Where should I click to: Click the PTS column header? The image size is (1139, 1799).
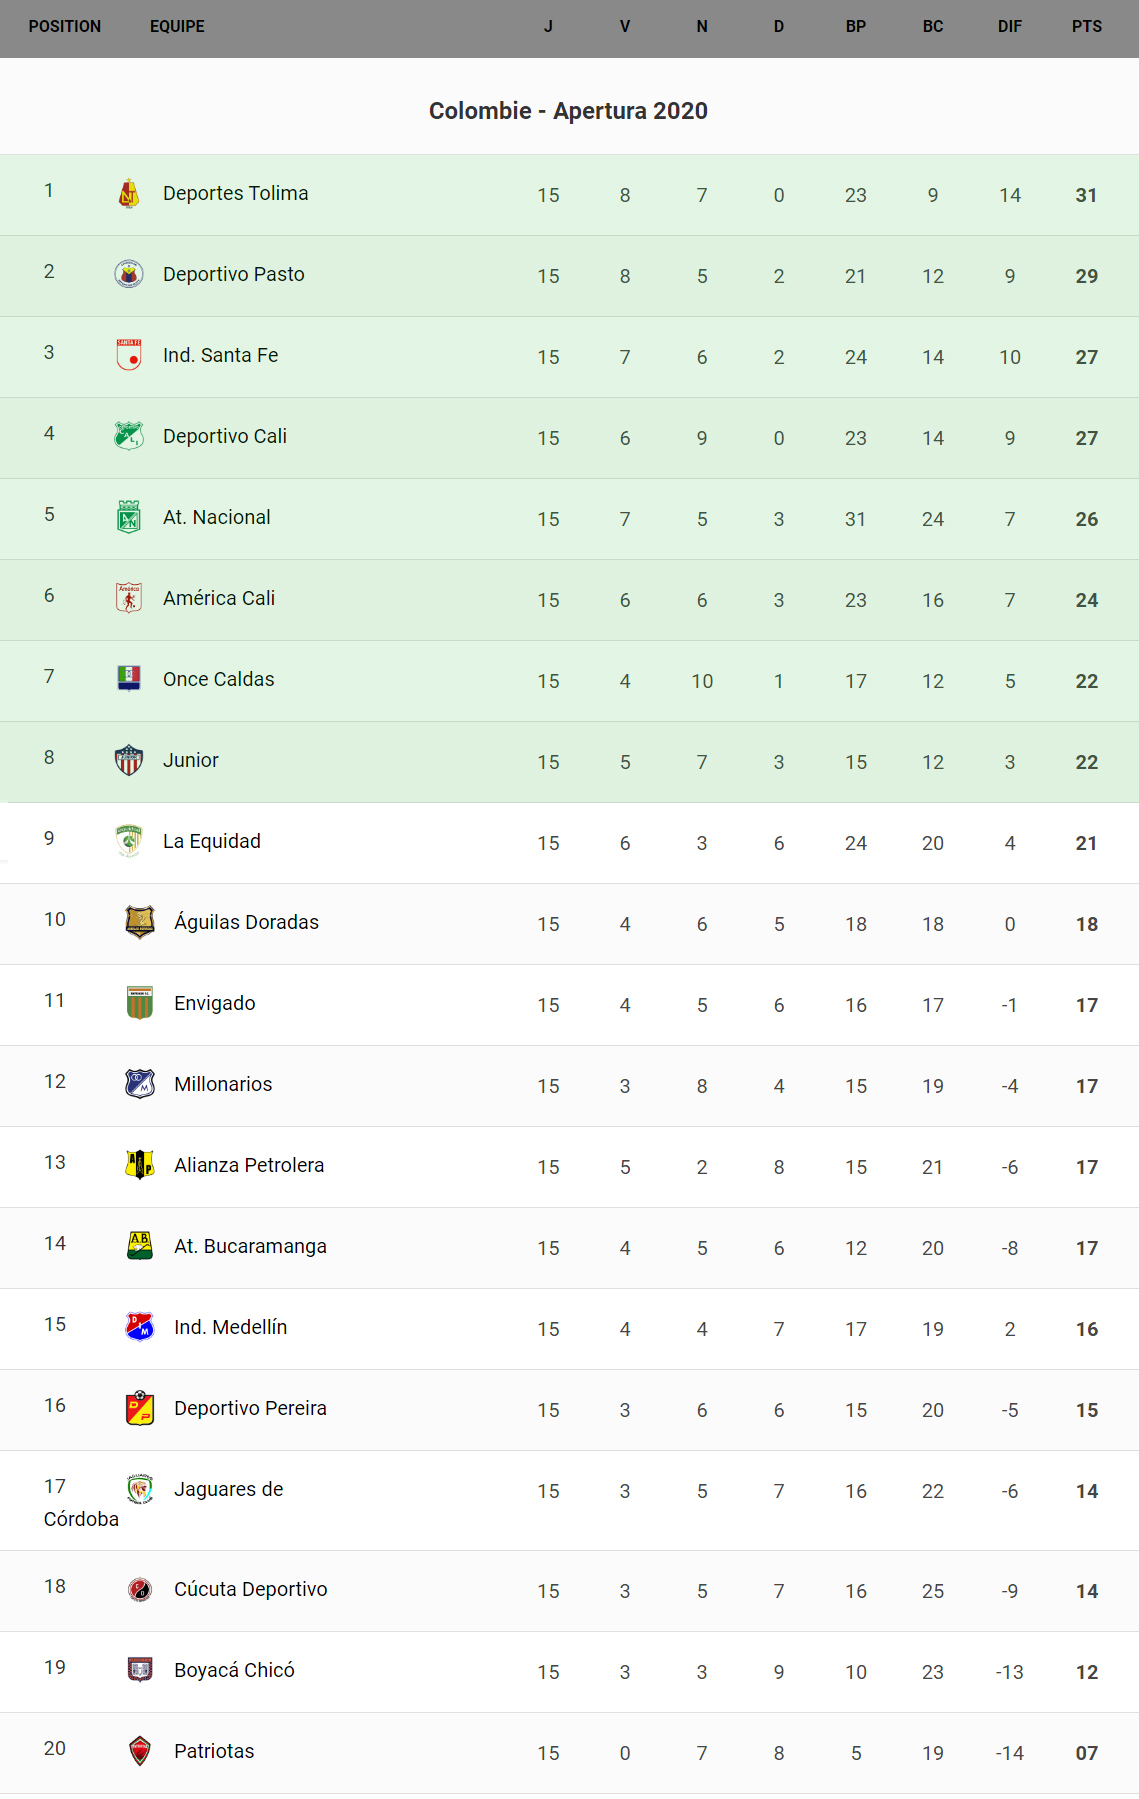(x=1087, y=27)
